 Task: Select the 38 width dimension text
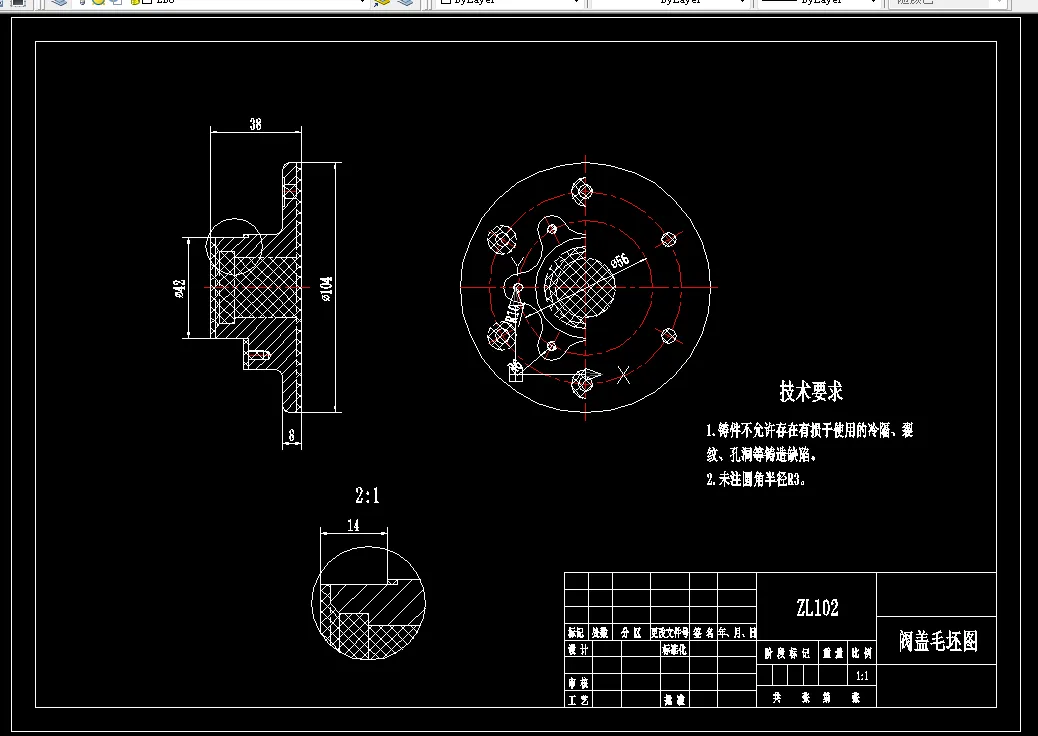[256, 124]
